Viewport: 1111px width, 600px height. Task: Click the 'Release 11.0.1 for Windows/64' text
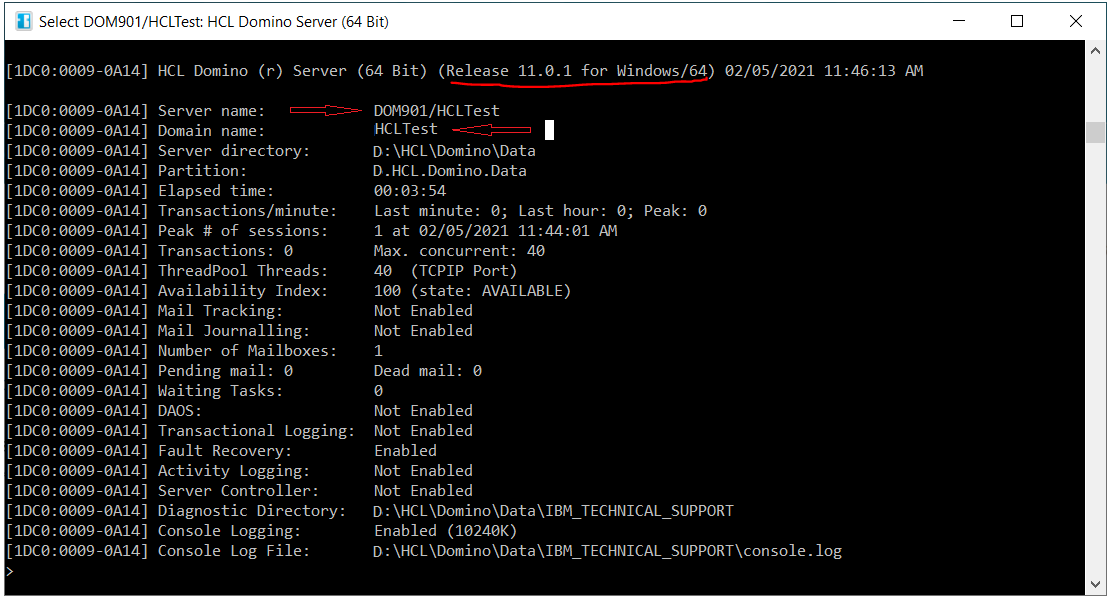pyautogui.click(x=576, y=71)
